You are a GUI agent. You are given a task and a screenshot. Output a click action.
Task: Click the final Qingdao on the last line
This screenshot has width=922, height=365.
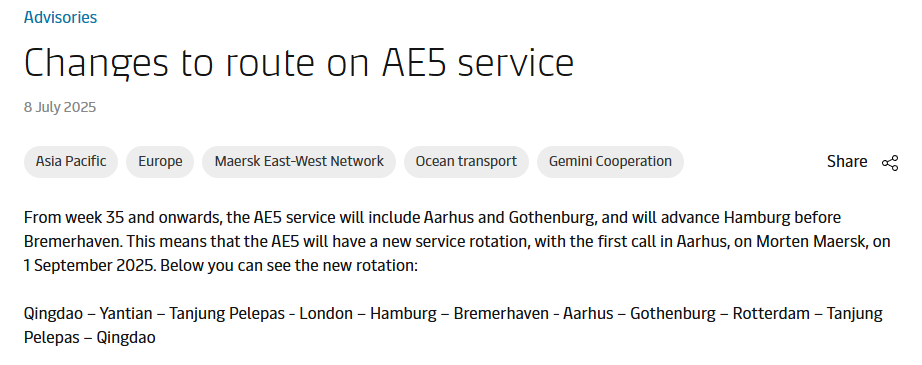click(126, 338)
